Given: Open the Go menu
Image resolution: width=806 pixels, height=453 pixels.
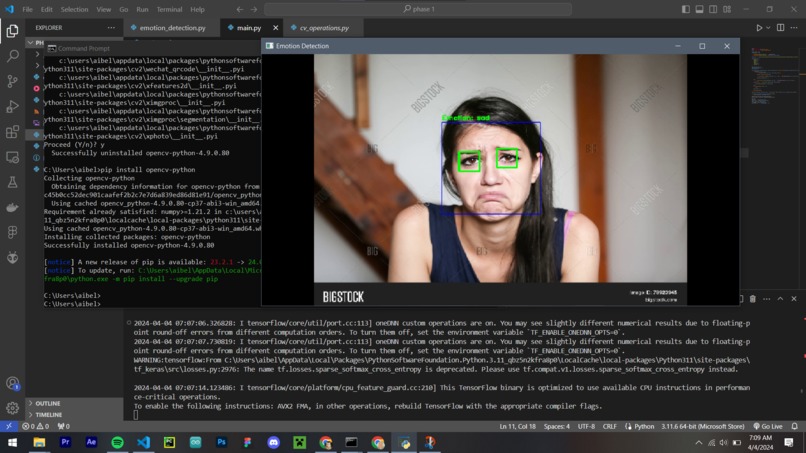Looking at the screenshot, I should 124,9.
